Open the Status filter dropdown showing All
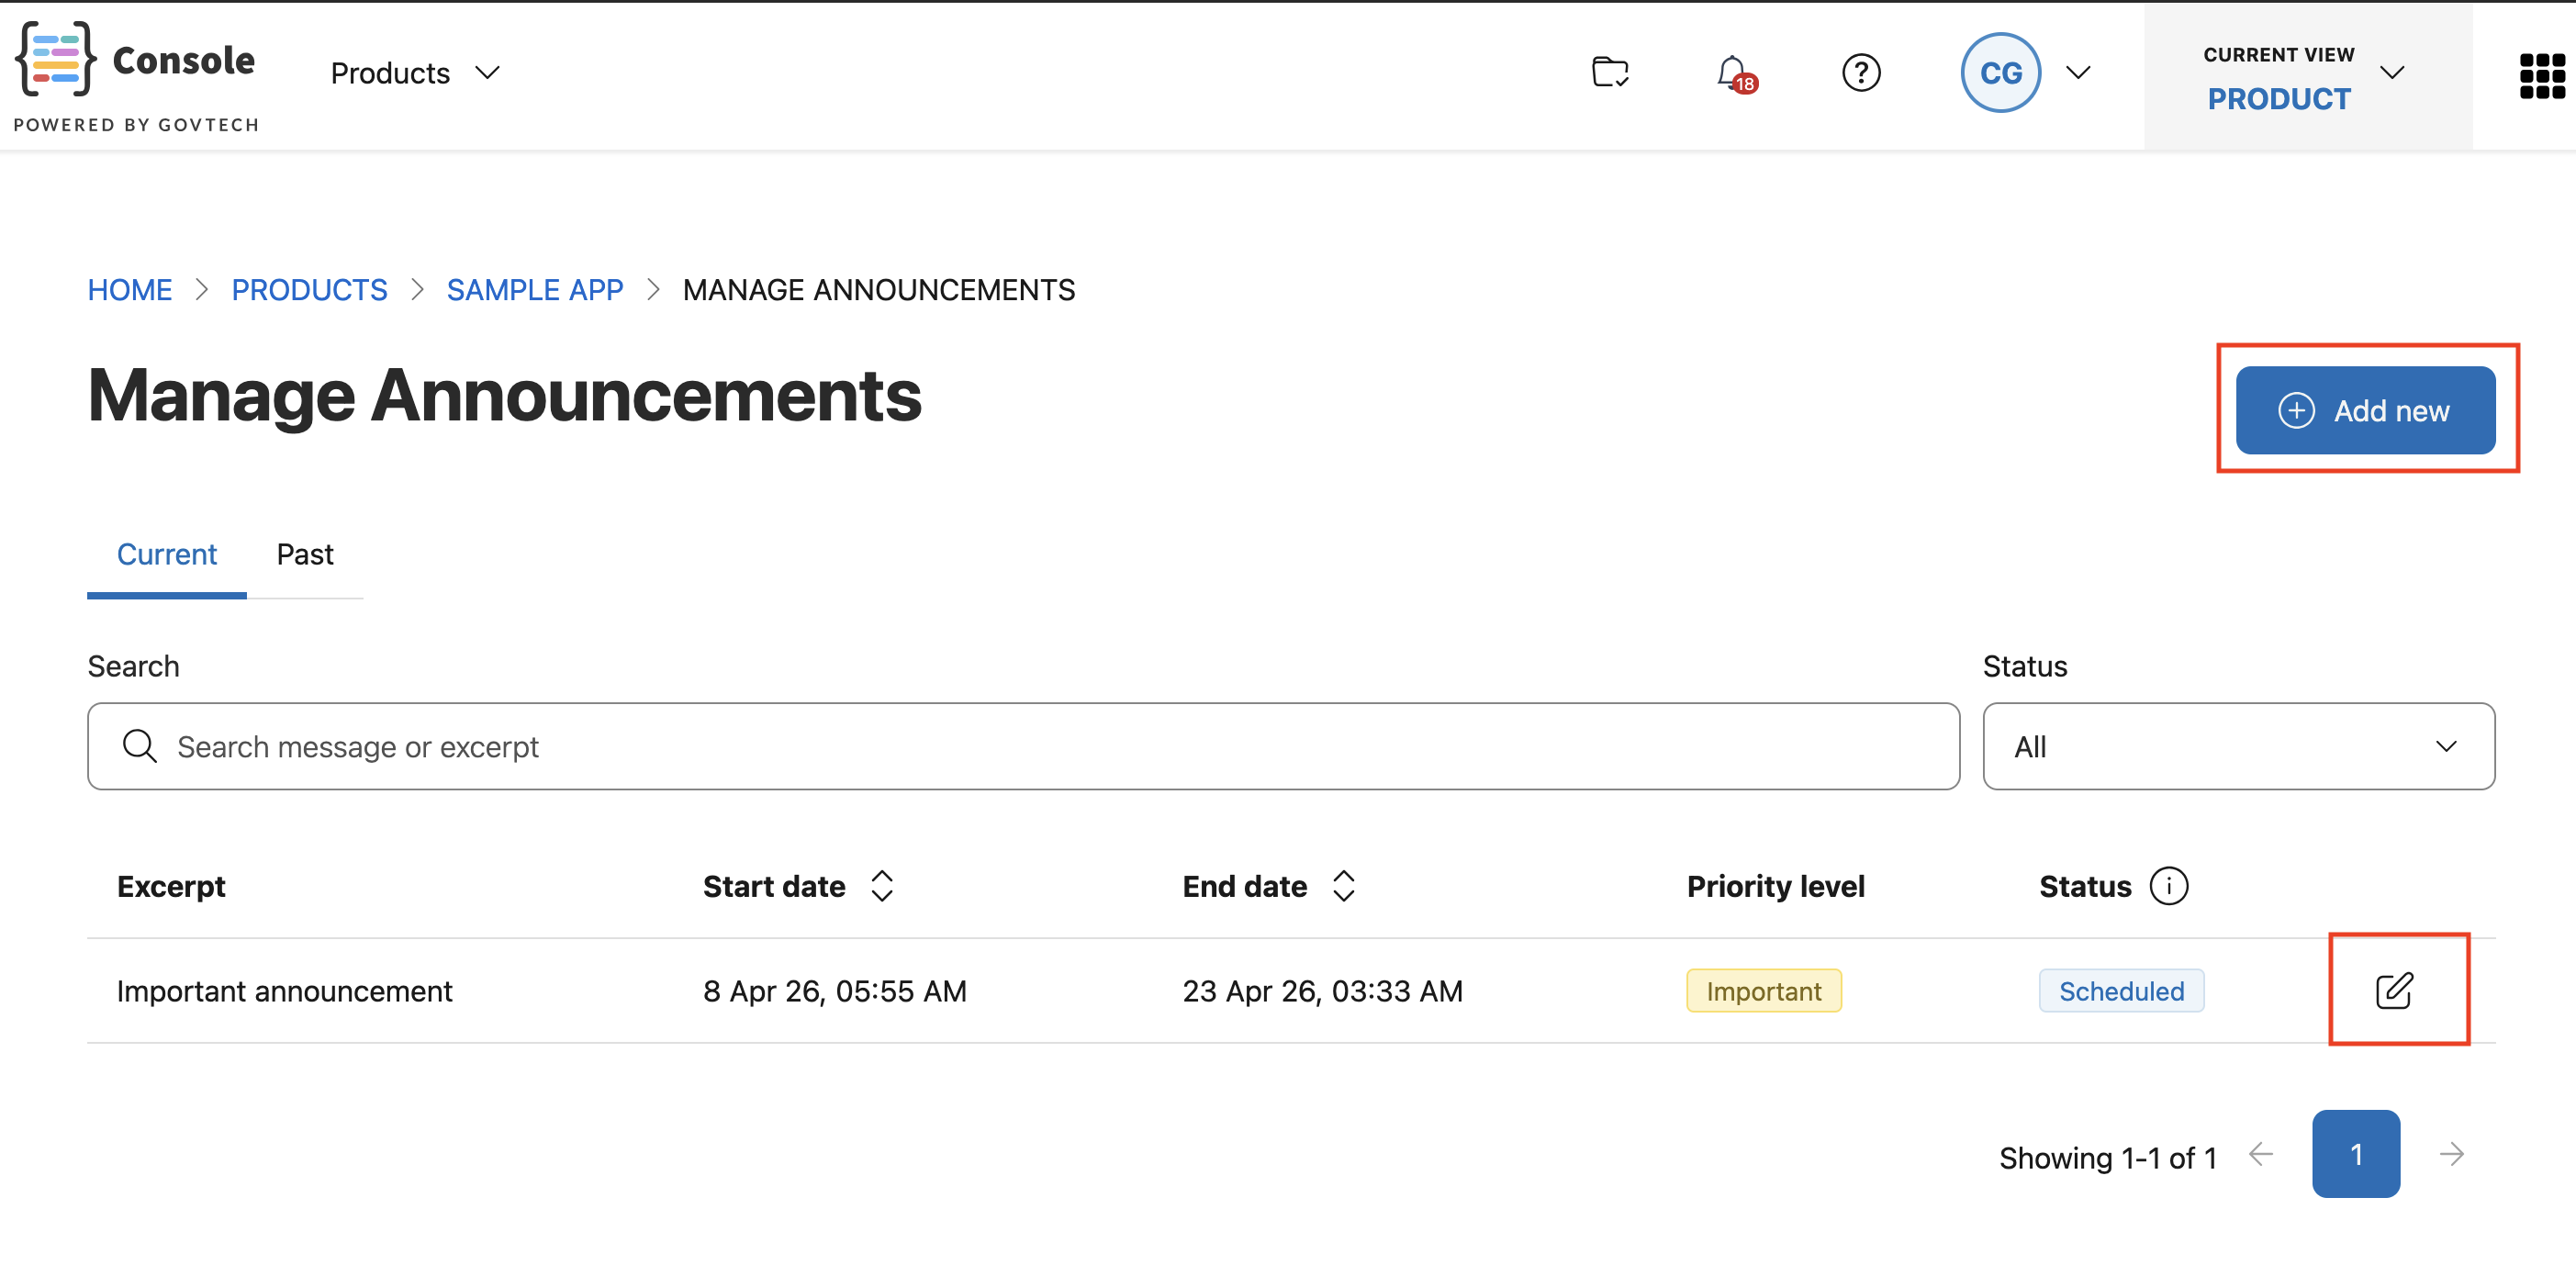2576x1265 pixels. tap(2238, 746)
